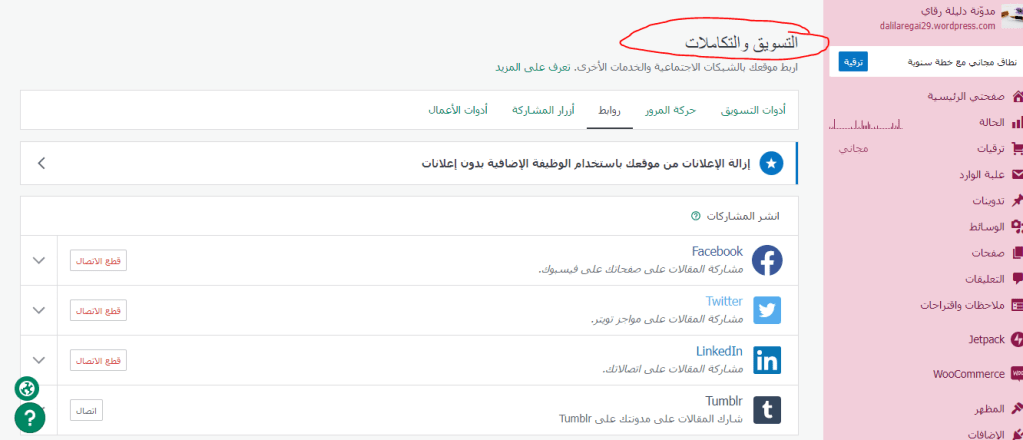Click the Tumblr logo icon
Screen dimensions: 1023x440
767,410
